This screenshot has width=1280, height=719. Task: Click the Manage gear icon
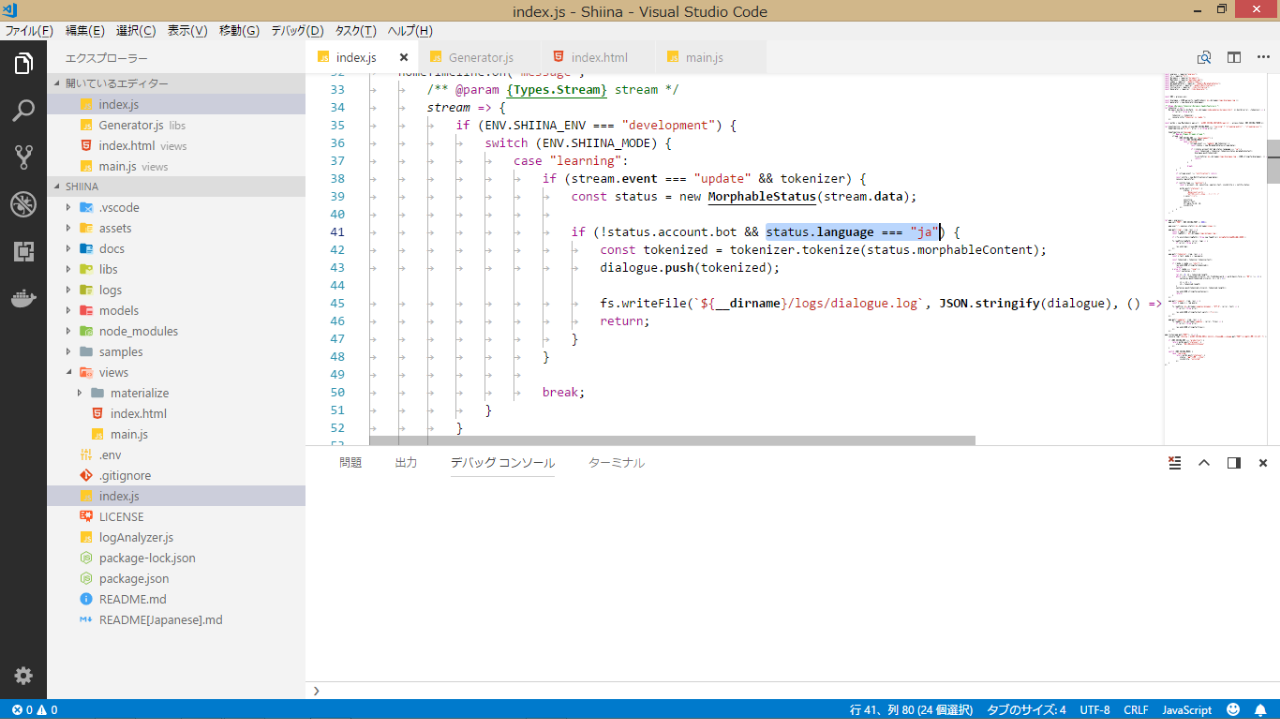23,675
